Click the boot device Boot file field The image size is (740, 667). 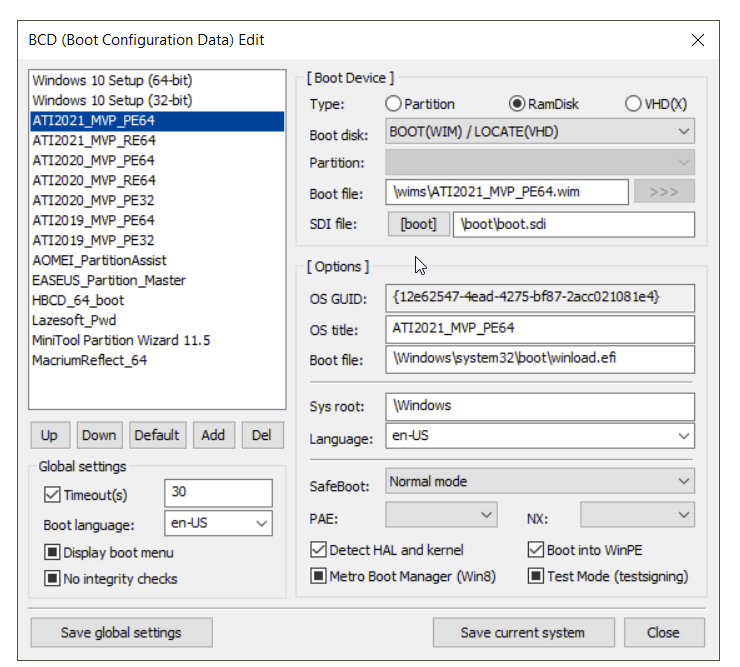click(x=507, y=192)
